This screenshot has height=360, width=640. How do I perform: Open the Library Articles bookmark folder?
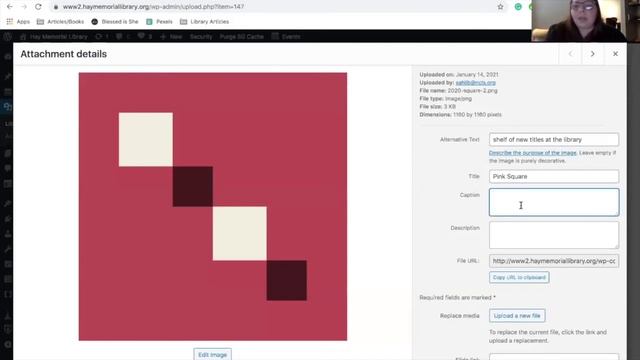pyautogui.click(x=204, y=22)
